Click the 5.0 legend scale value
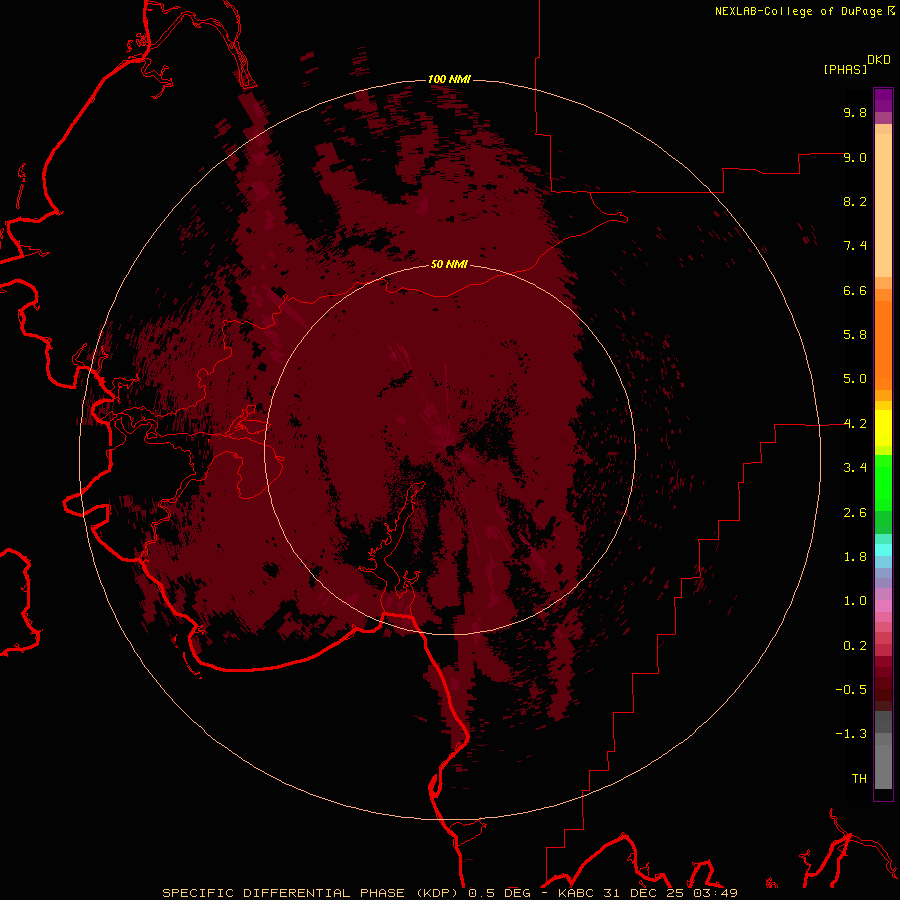Viewport: 900px width, 900px height. click(855, 379)
